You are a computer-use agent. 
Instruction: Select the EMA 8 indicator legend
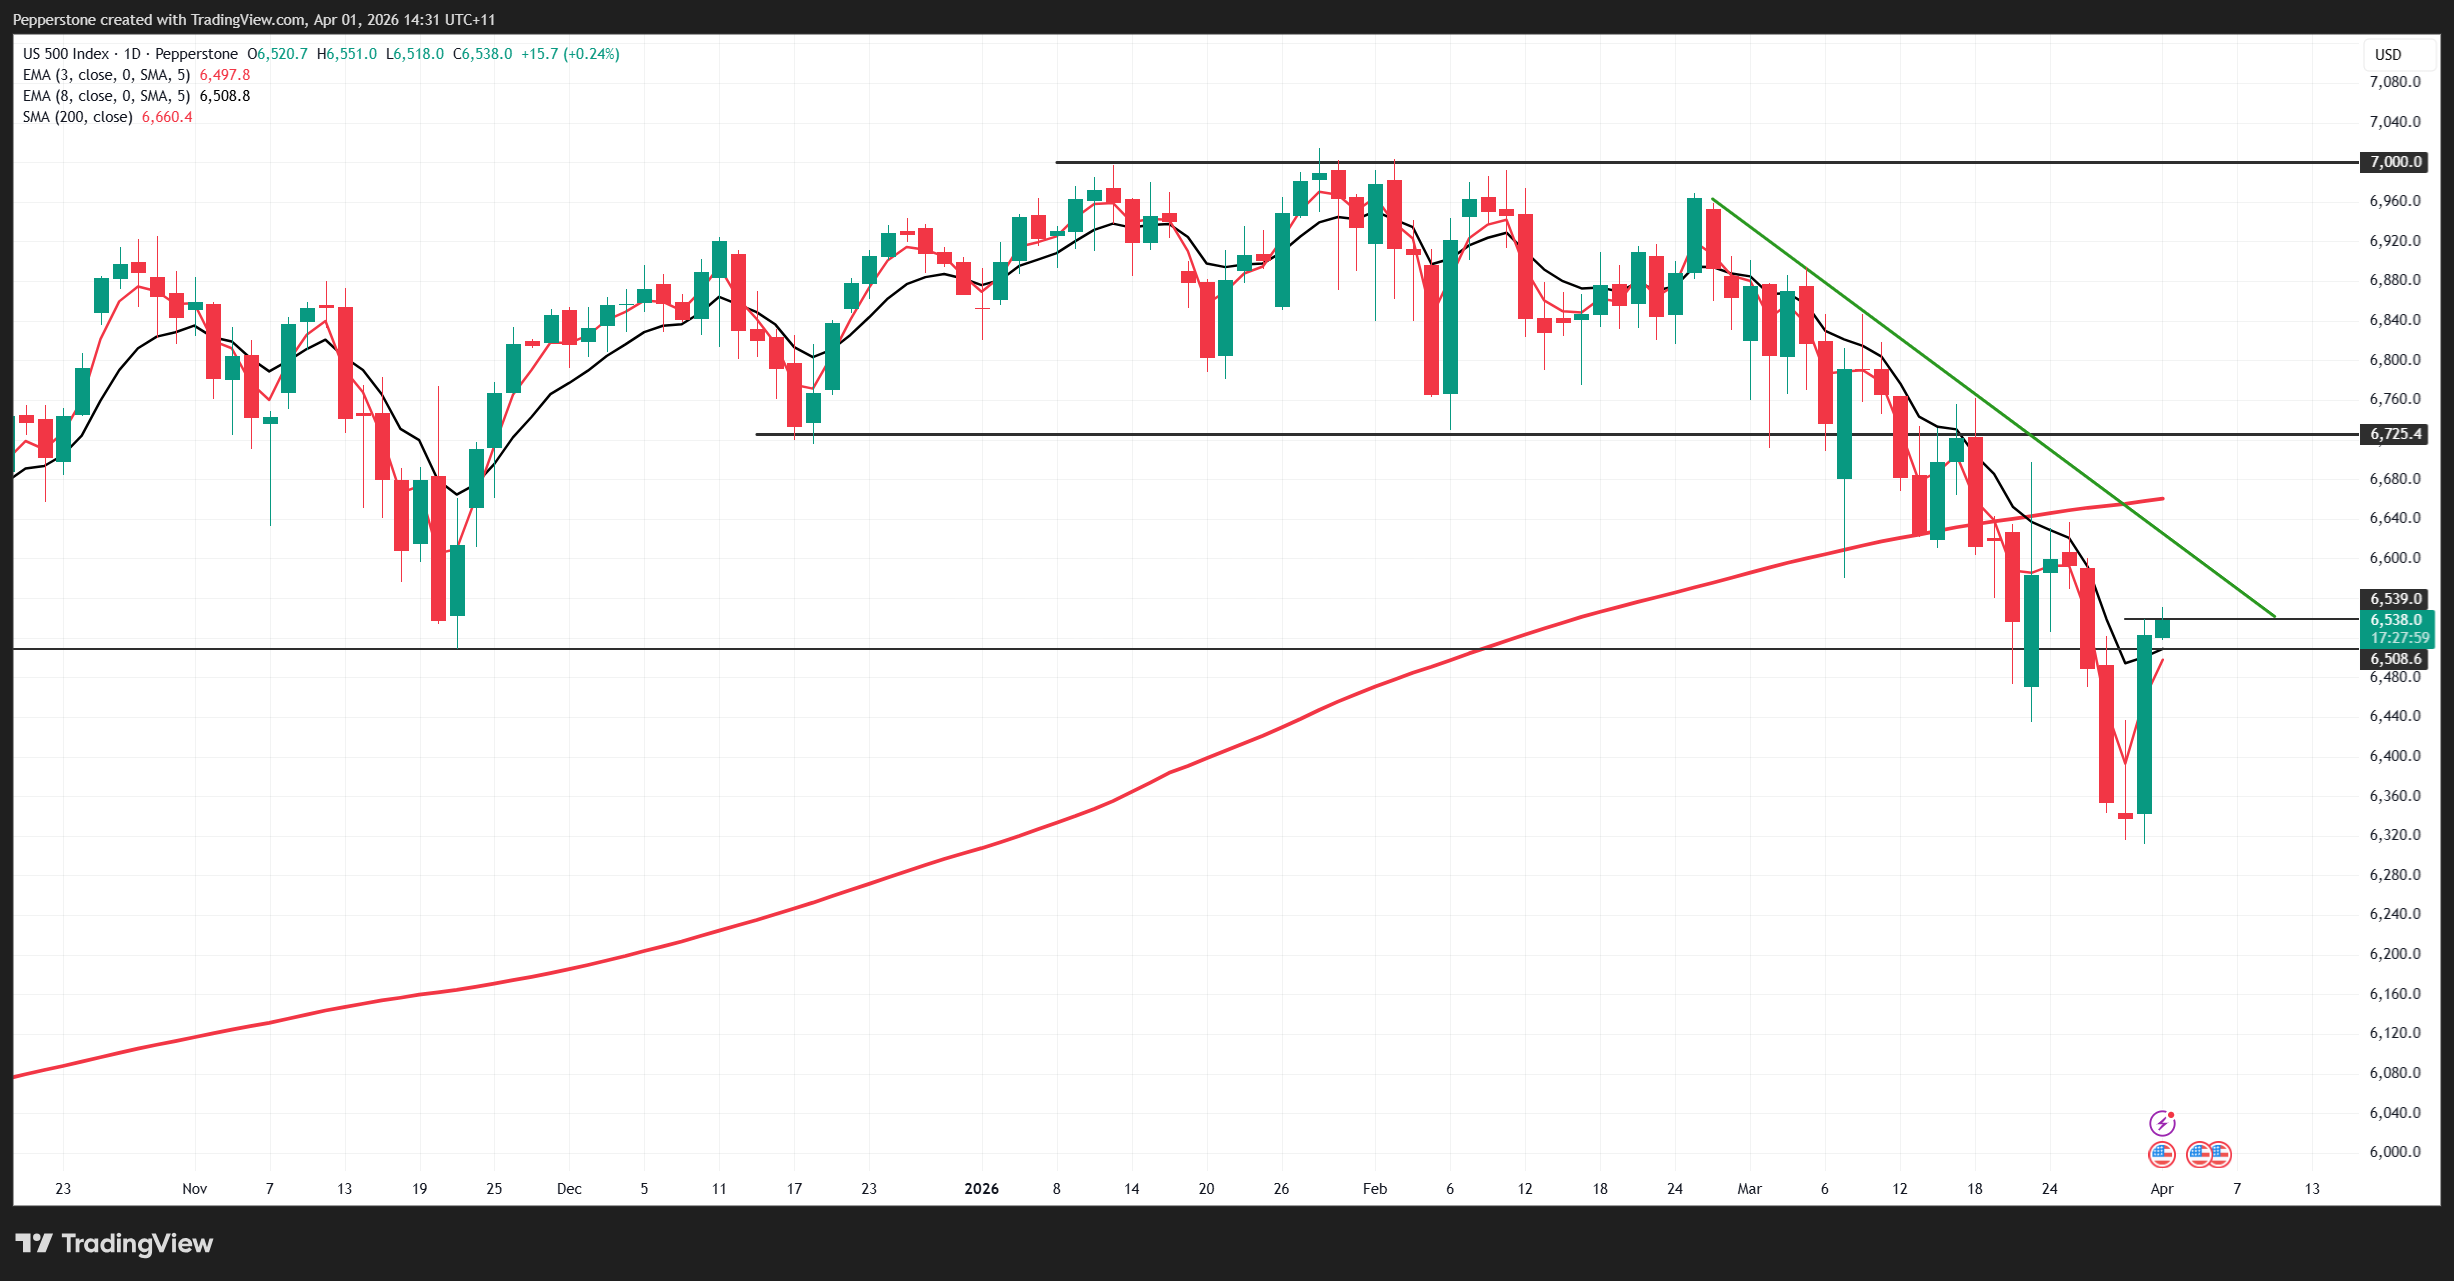106,96
